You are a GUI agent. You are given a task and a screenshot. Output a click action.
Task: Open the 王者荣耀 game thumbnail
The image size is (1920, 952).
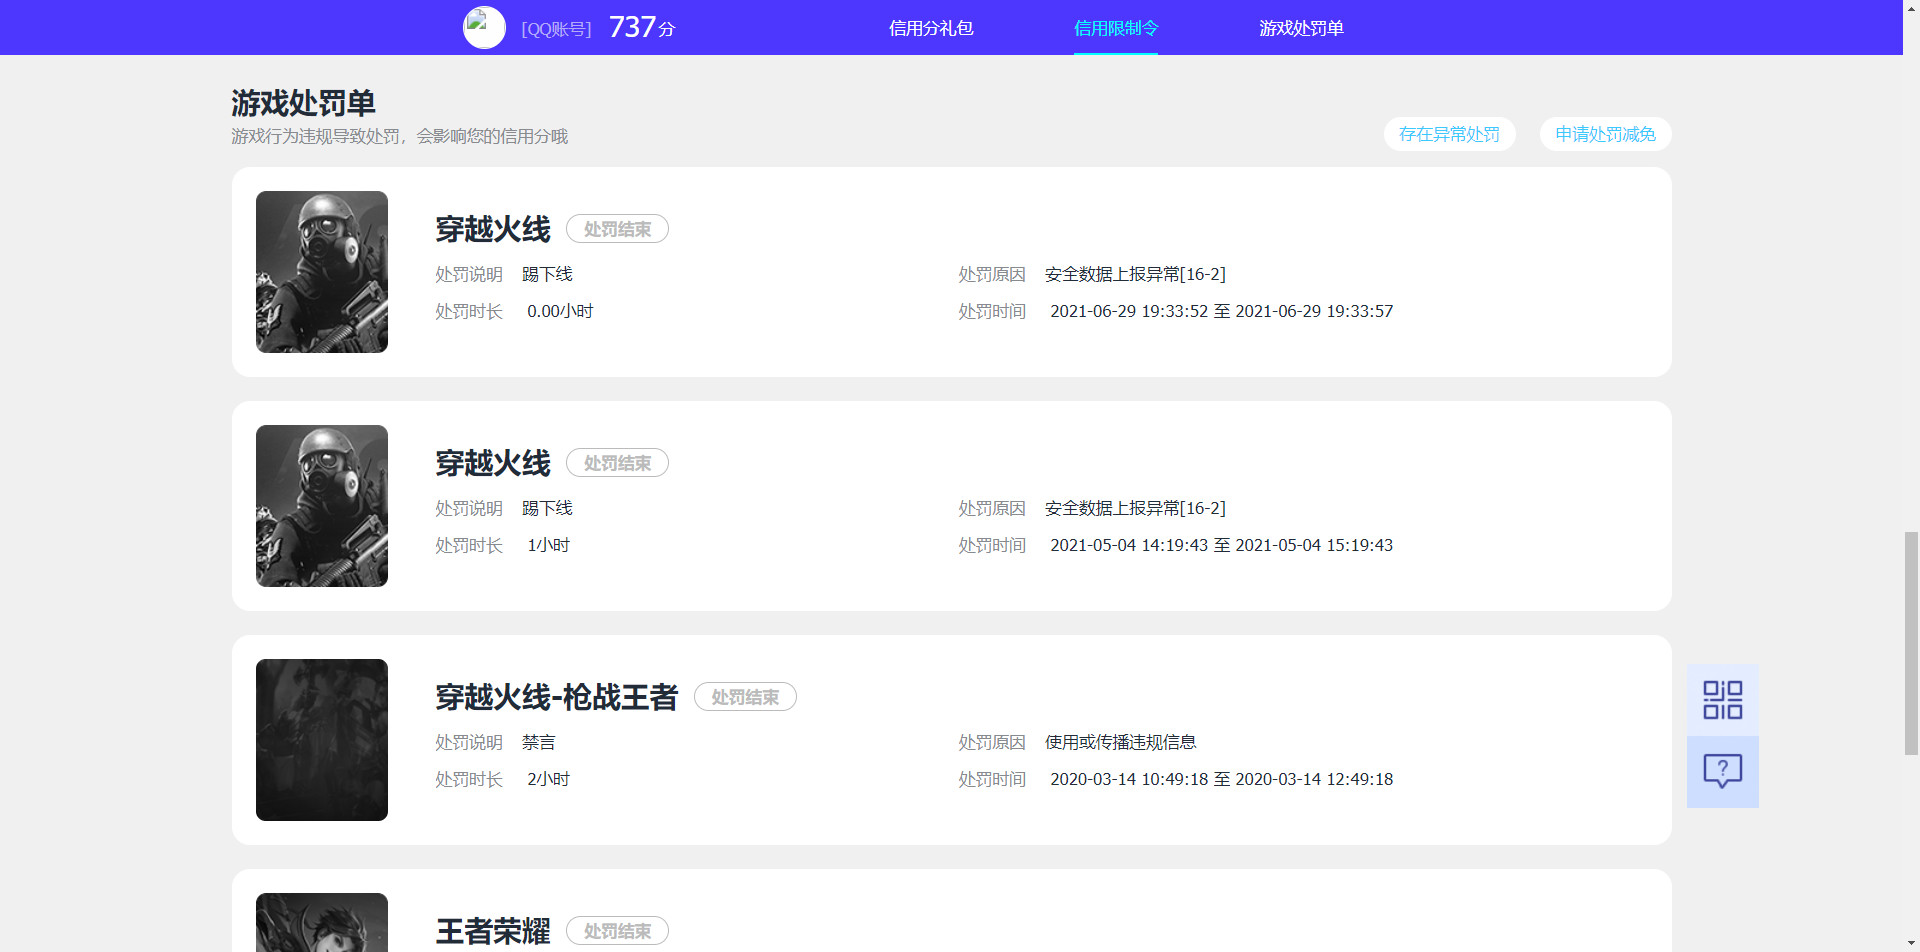point(322,922)
